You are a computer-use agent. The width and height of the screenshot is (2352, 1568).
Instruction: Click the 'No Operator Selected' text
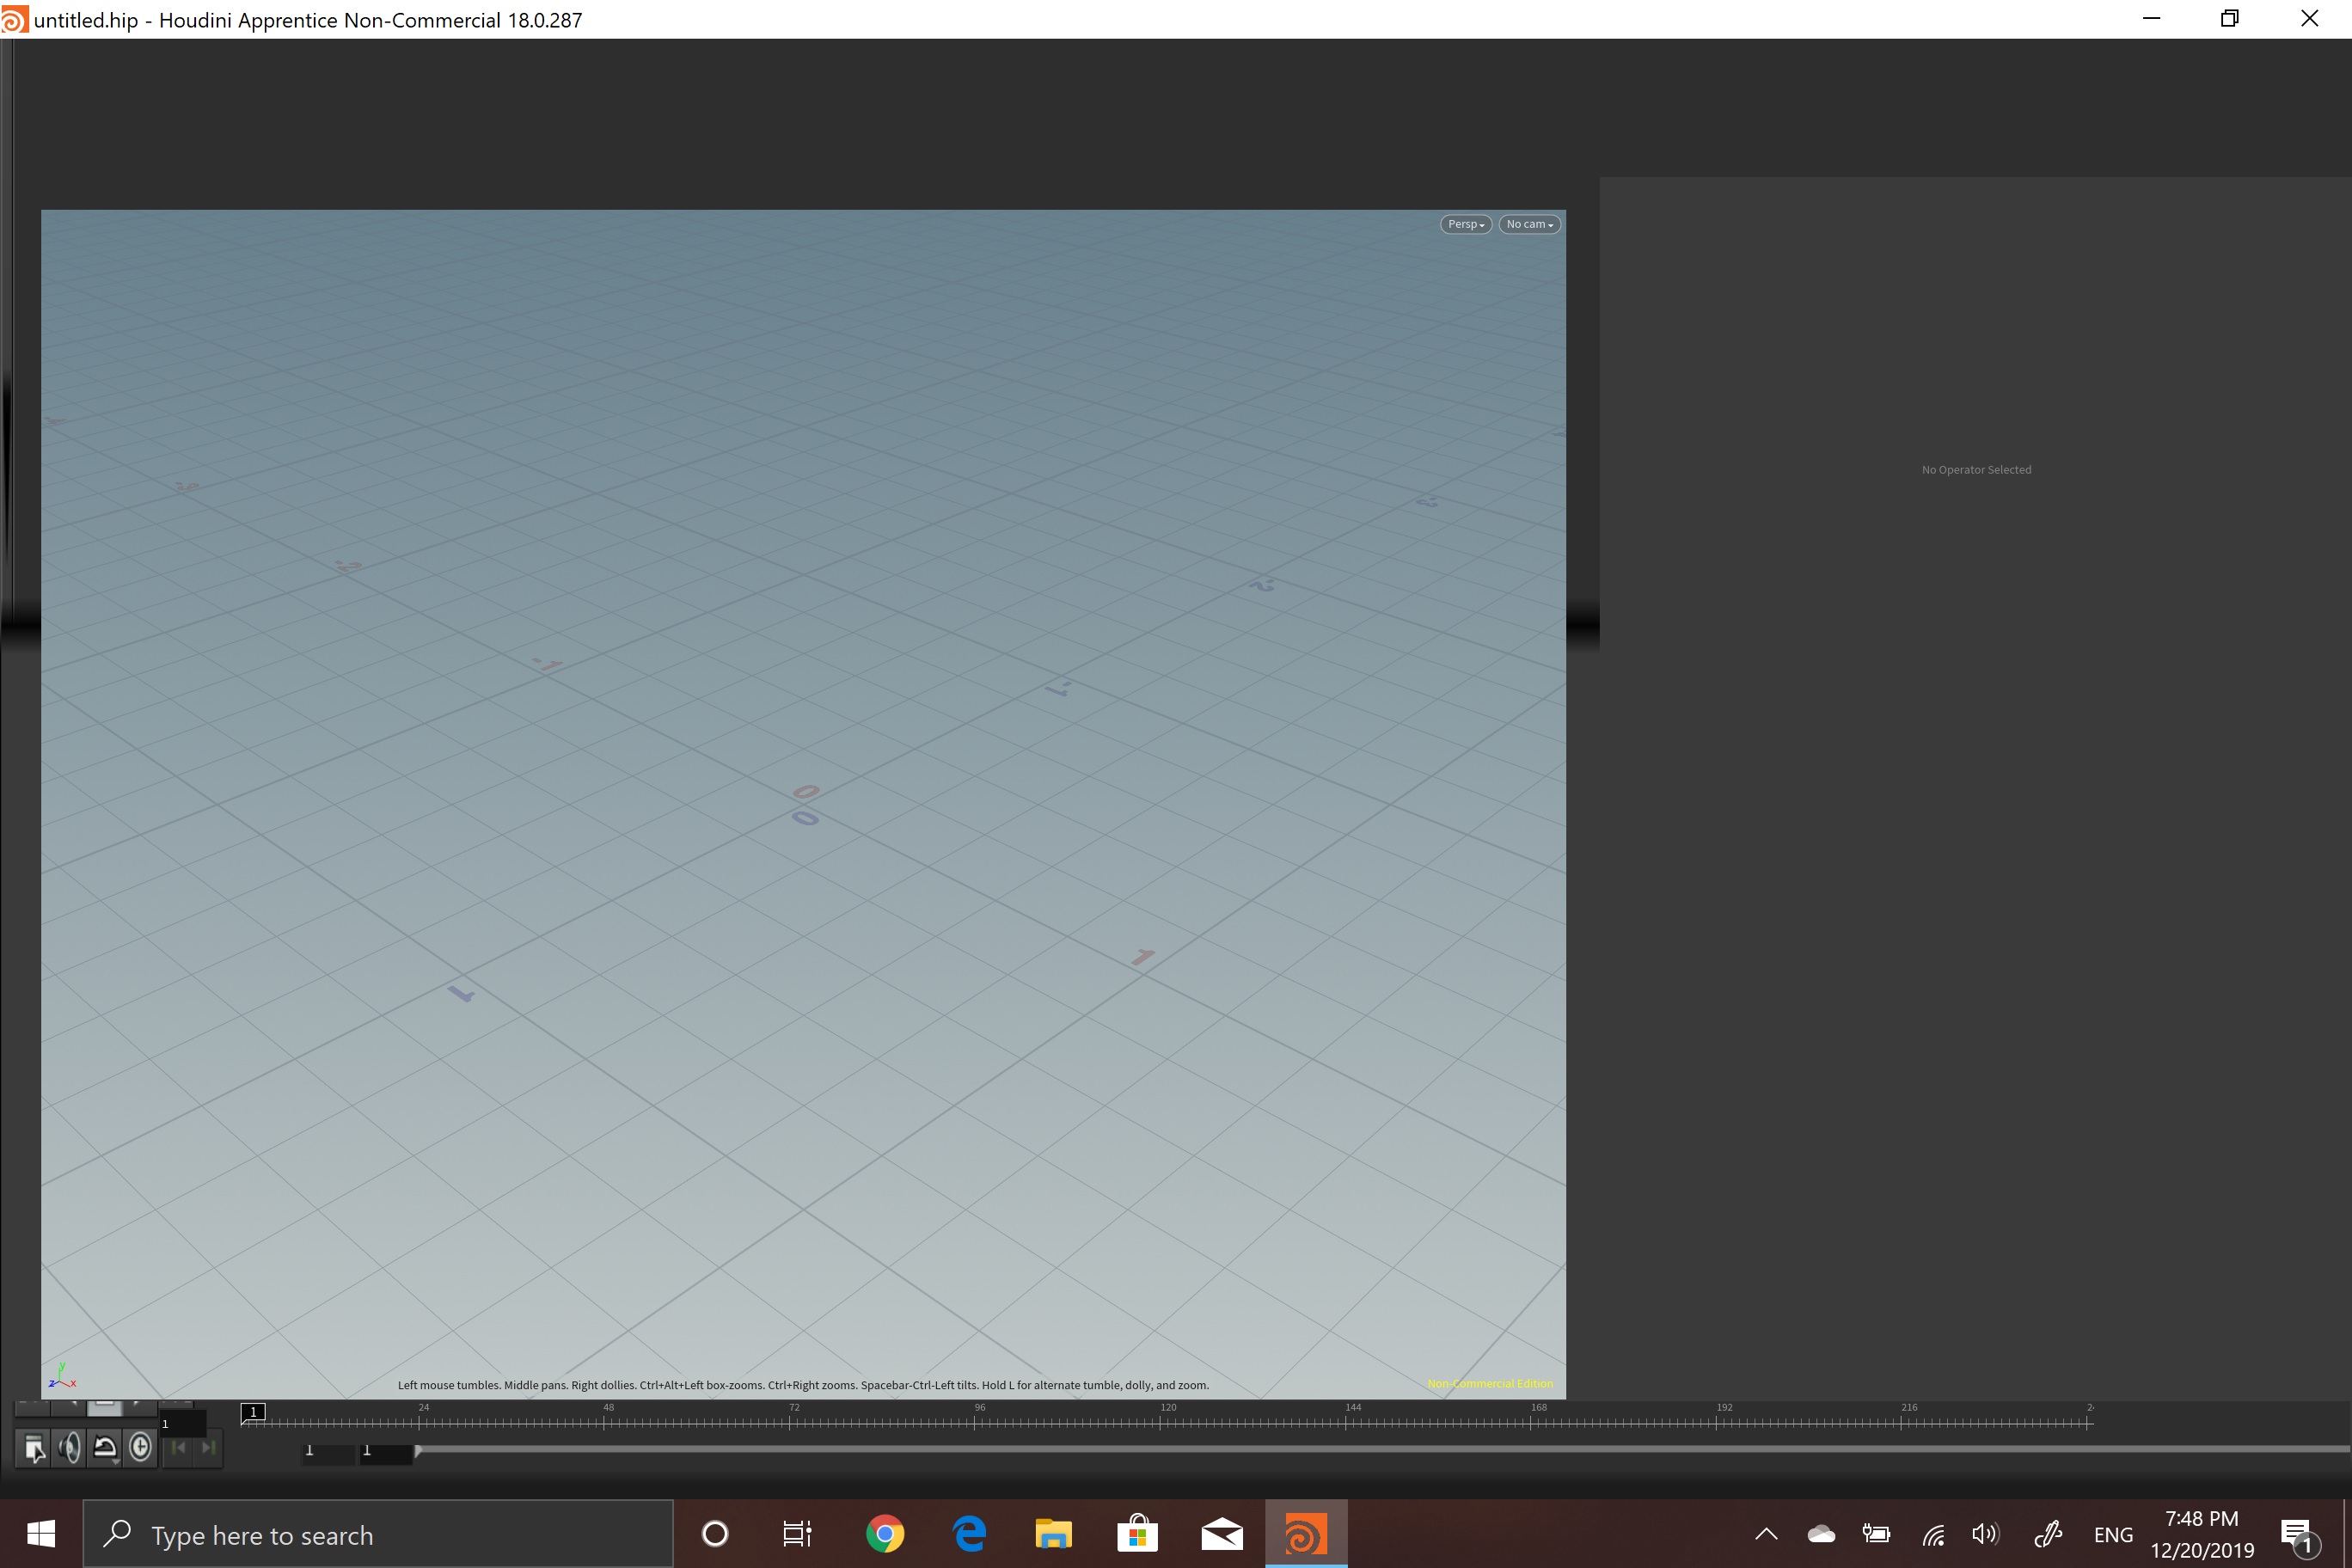(1976, 470)
